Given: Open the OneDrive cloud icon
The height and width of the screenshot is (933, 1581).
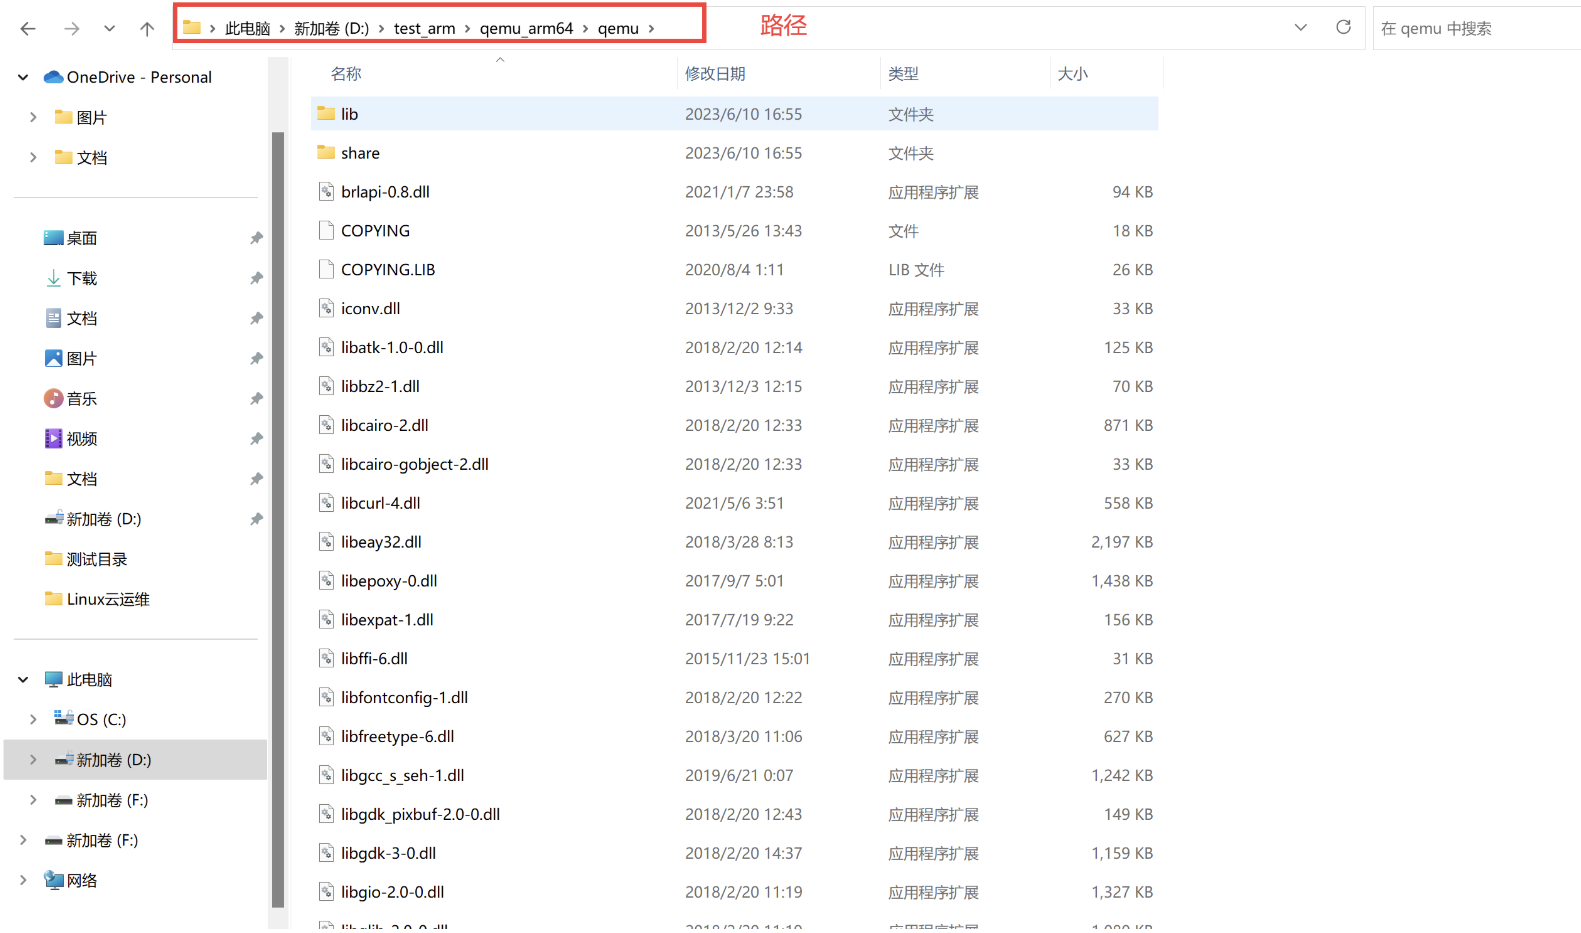Looking at the screenshot, I should coord(54,77).
